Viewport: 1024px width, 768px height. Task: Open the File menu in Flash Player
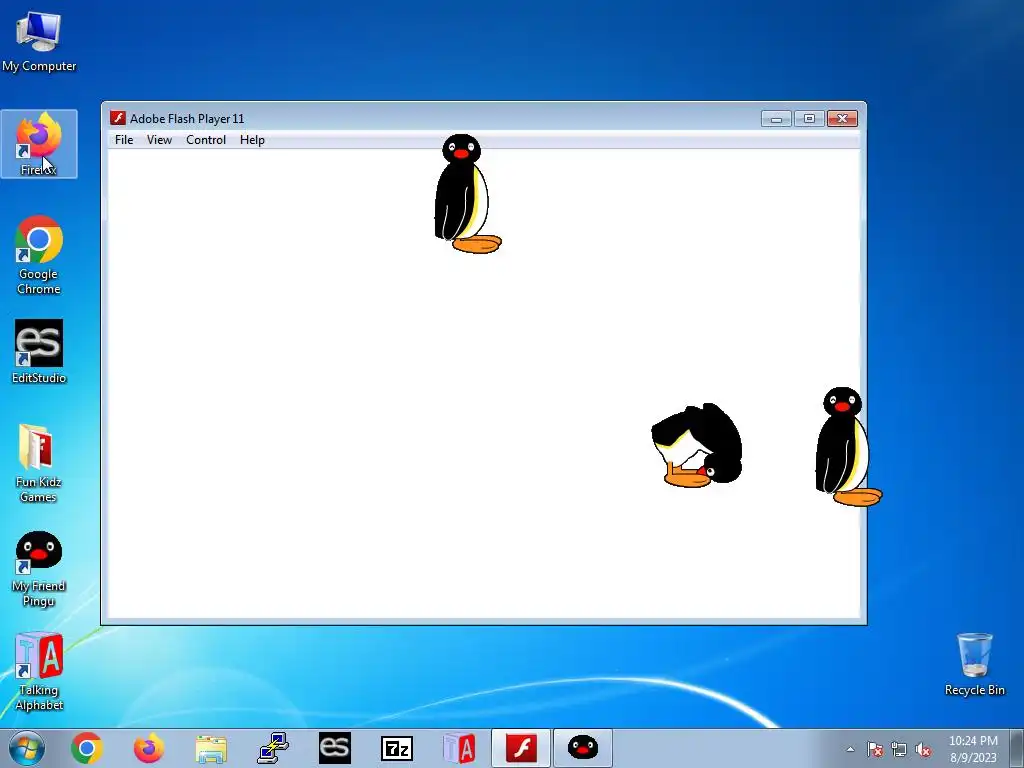(x=124, y=140)
